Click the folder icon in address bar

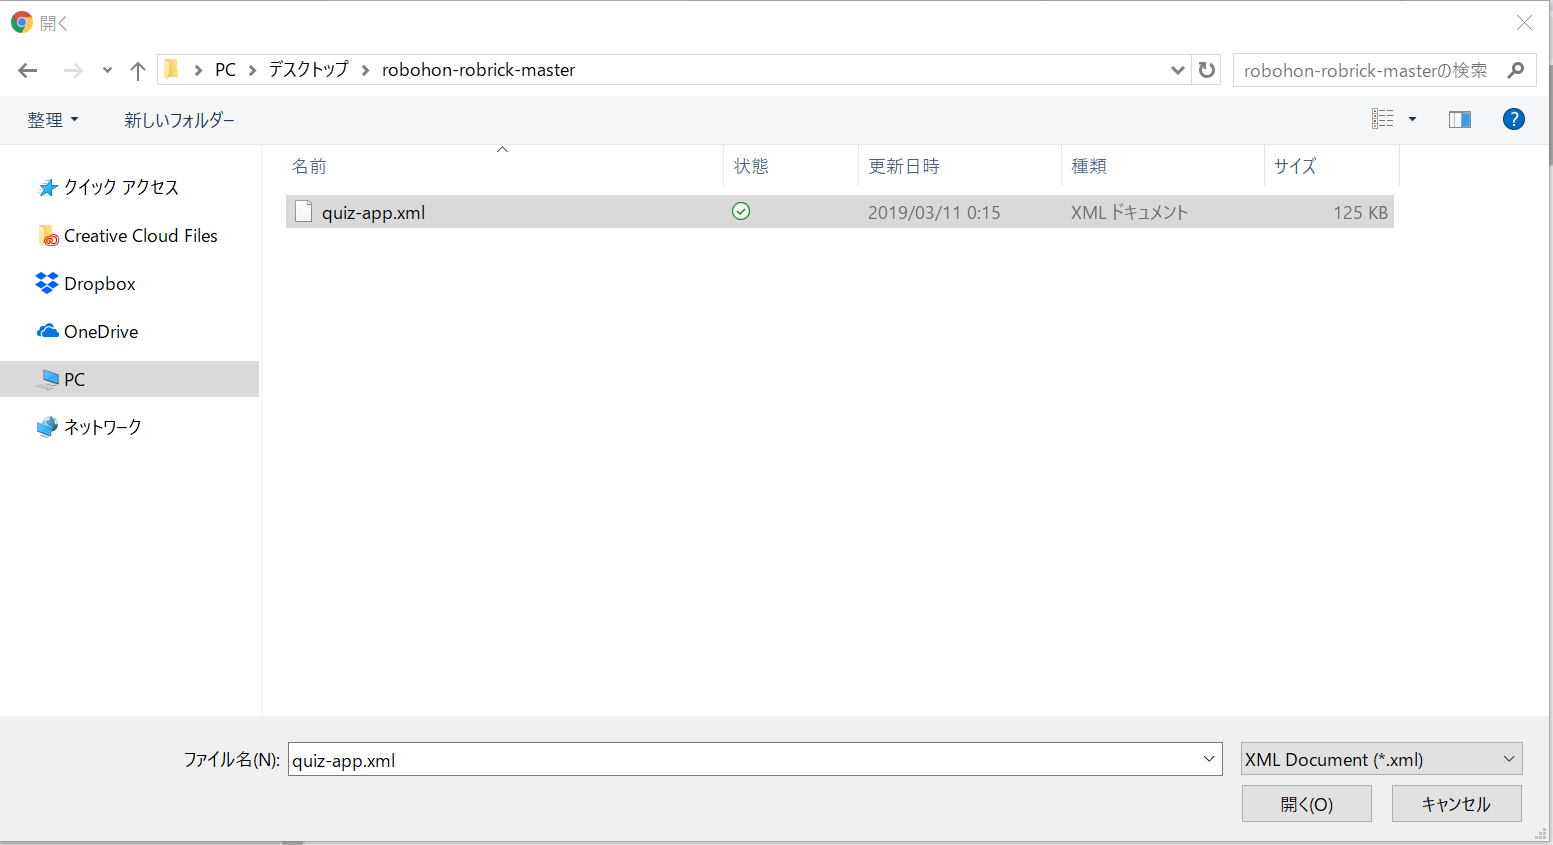point(171,69)
